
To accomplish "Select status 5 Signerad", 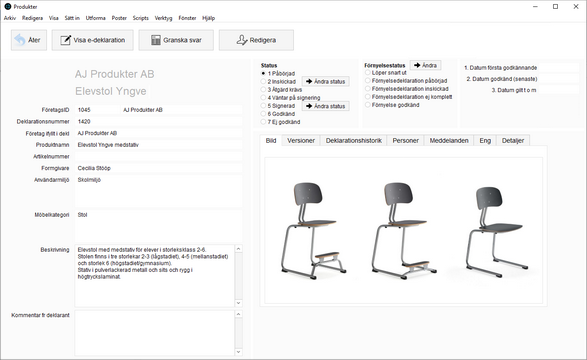I will [x=263, y=106].
